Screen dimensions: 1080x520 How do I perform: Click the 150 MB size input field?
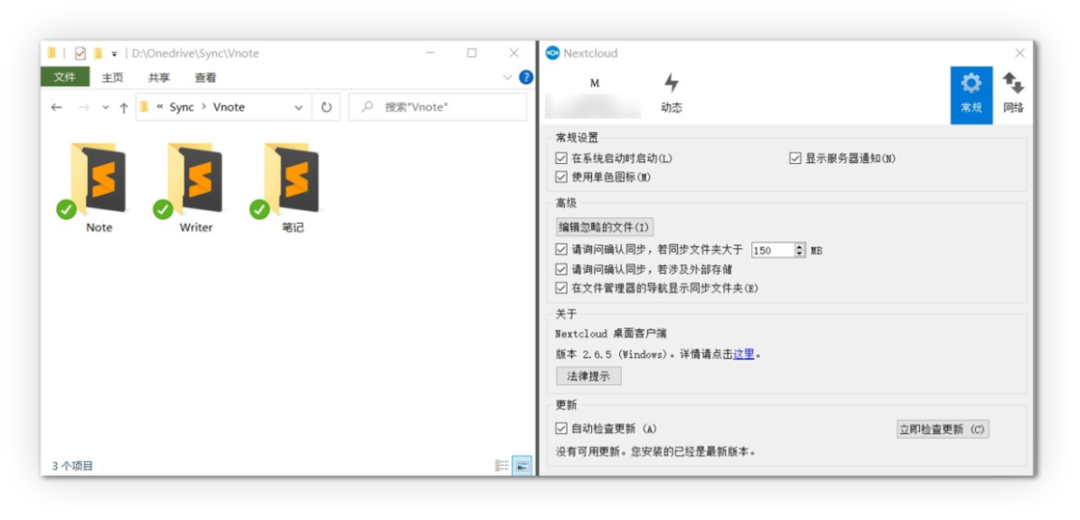772,250
